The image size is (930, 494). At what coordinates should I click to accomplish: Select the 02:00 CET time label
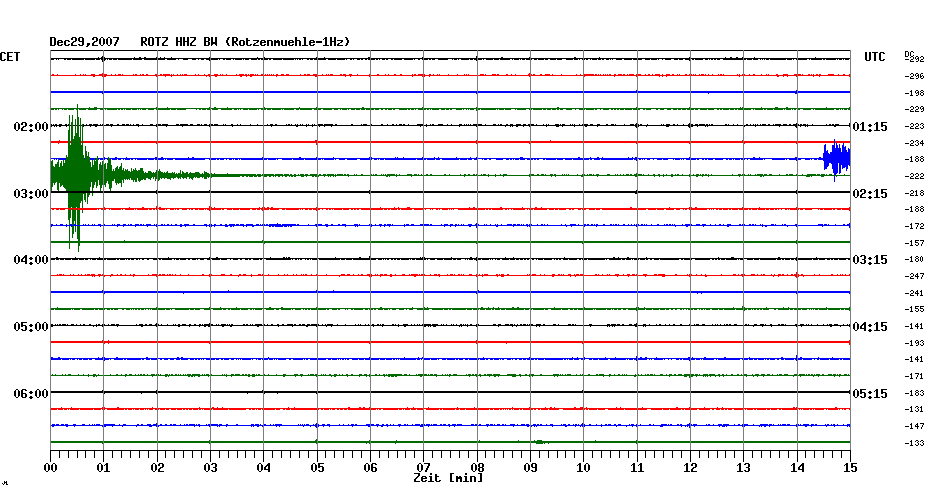pos(31,126)
